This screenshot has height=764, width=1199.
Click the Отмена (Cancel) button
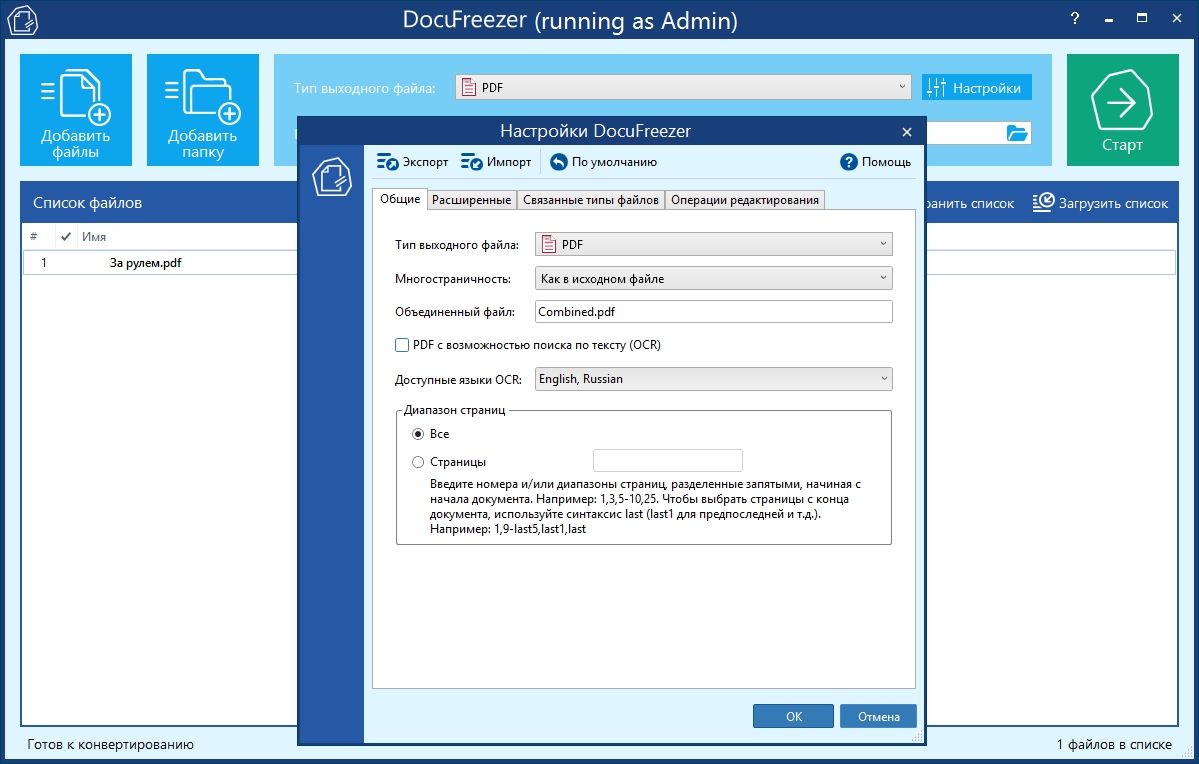pos(878,716)
